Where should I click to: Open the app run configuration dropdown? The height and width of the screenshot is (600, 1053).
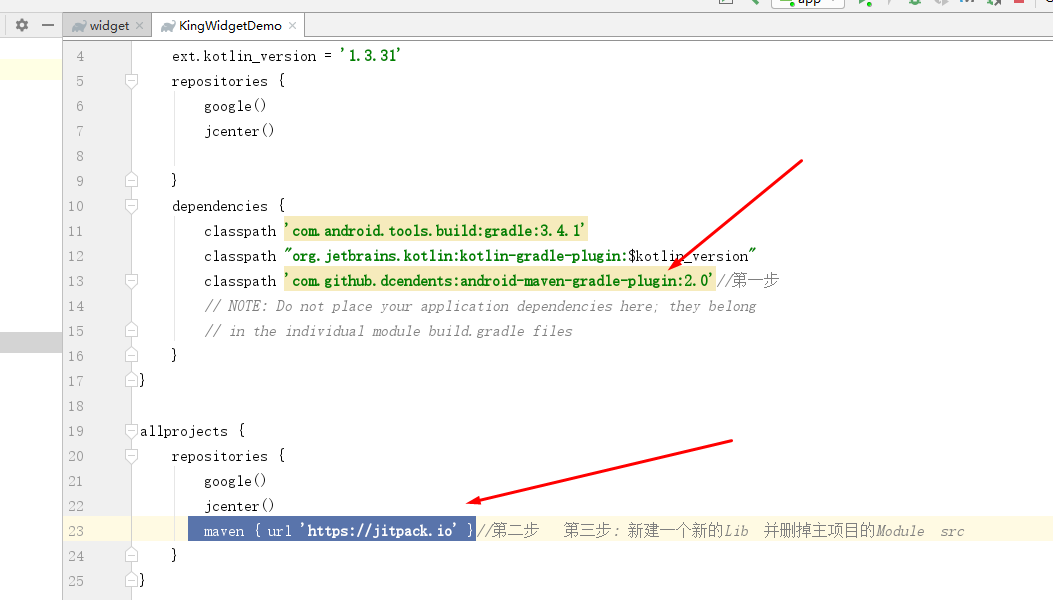point(806,3)
